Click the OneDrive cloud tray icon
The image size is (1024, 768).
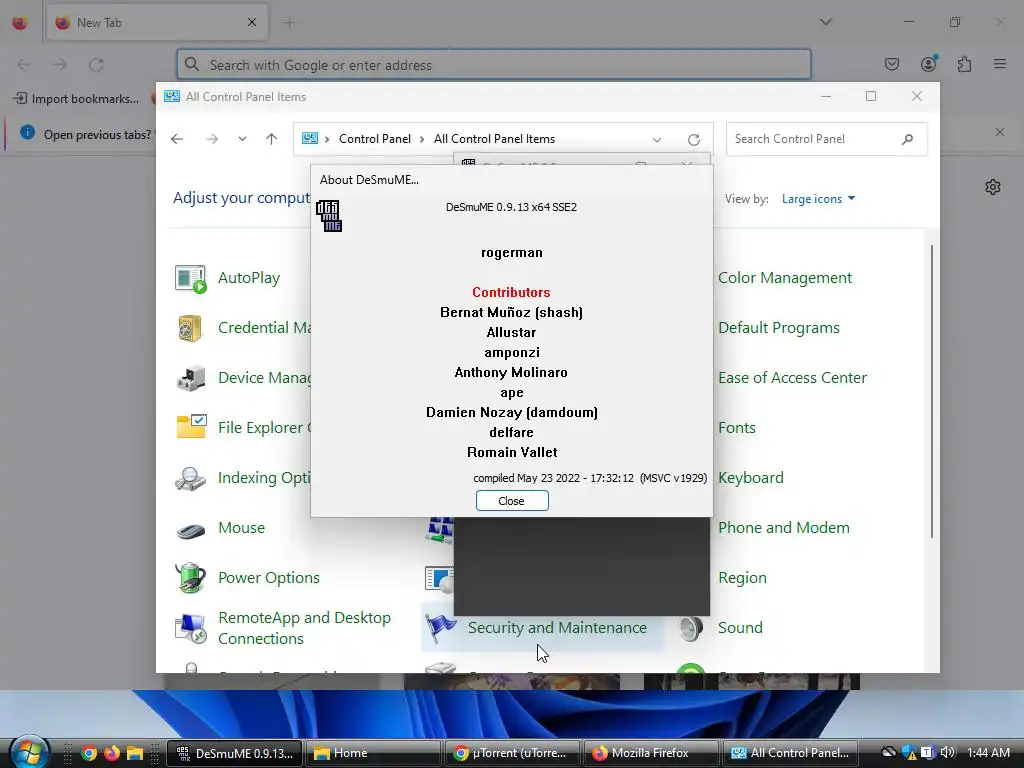pos(888,753)
